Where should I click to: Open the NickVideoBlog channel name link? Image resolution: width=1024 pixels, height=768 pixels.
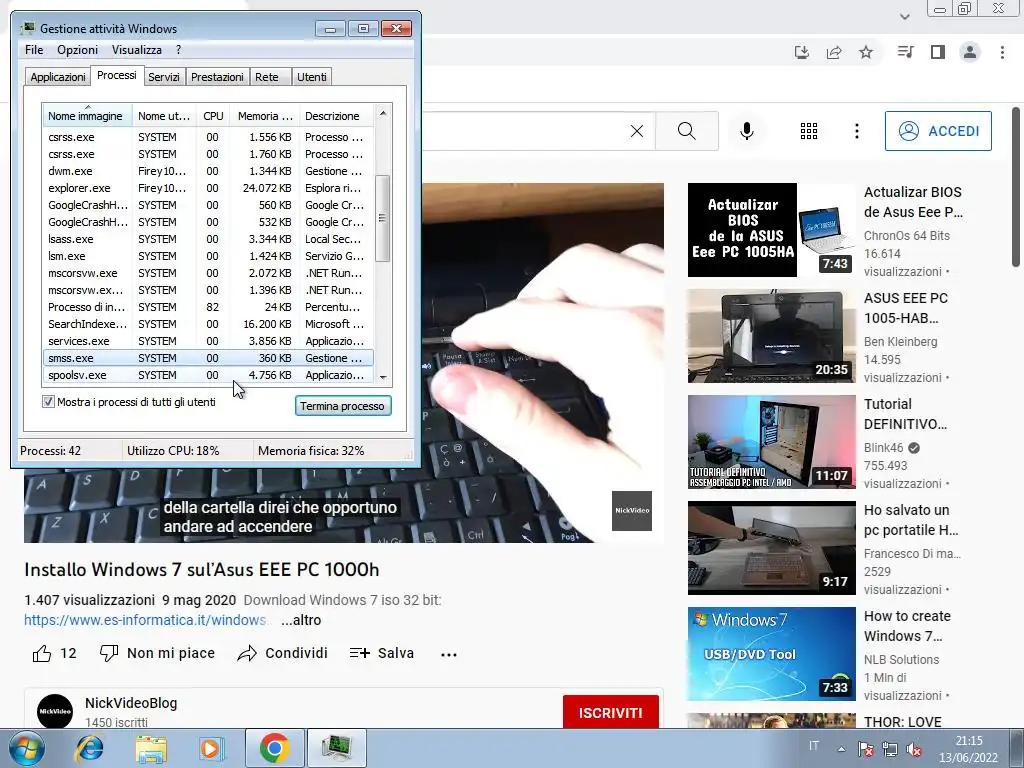(131, 703)
